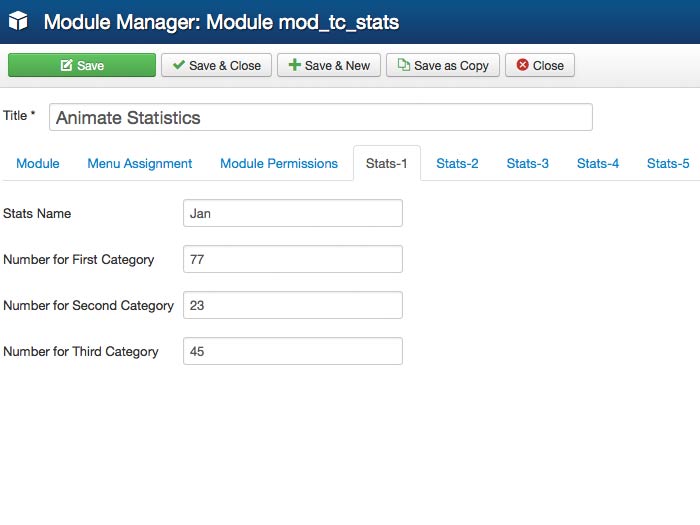The width and height of the screenshot is (700, 525).
Task: Click the green Save button
Action: click(x=82, y=65)
